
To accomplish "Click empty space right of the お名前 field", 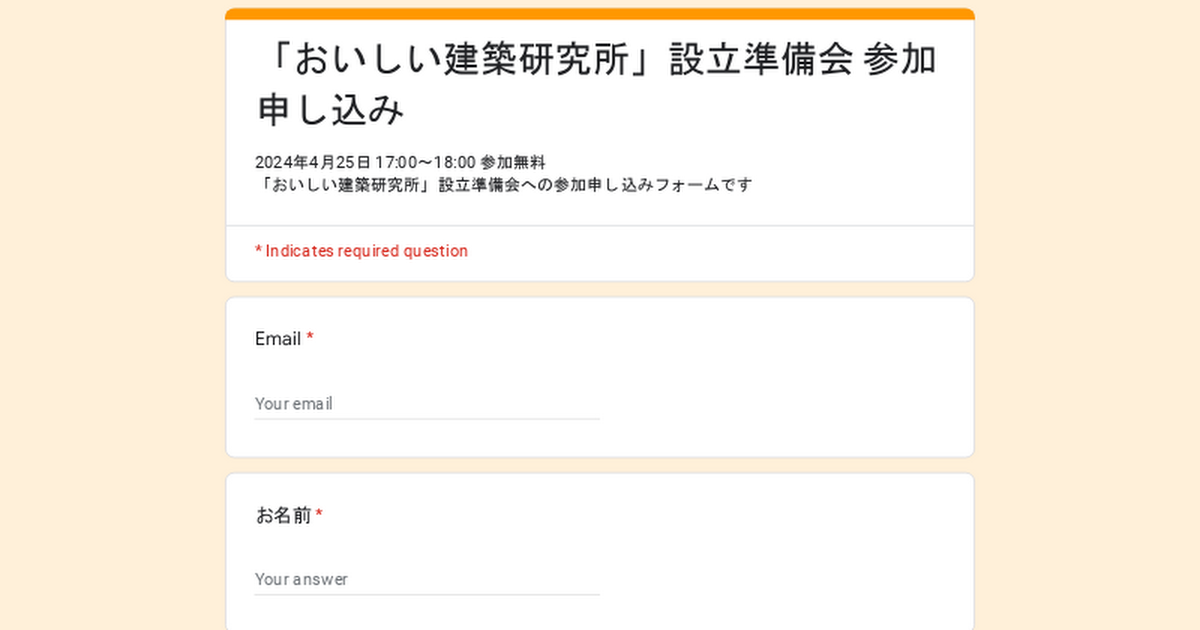I will click(780, 579).
